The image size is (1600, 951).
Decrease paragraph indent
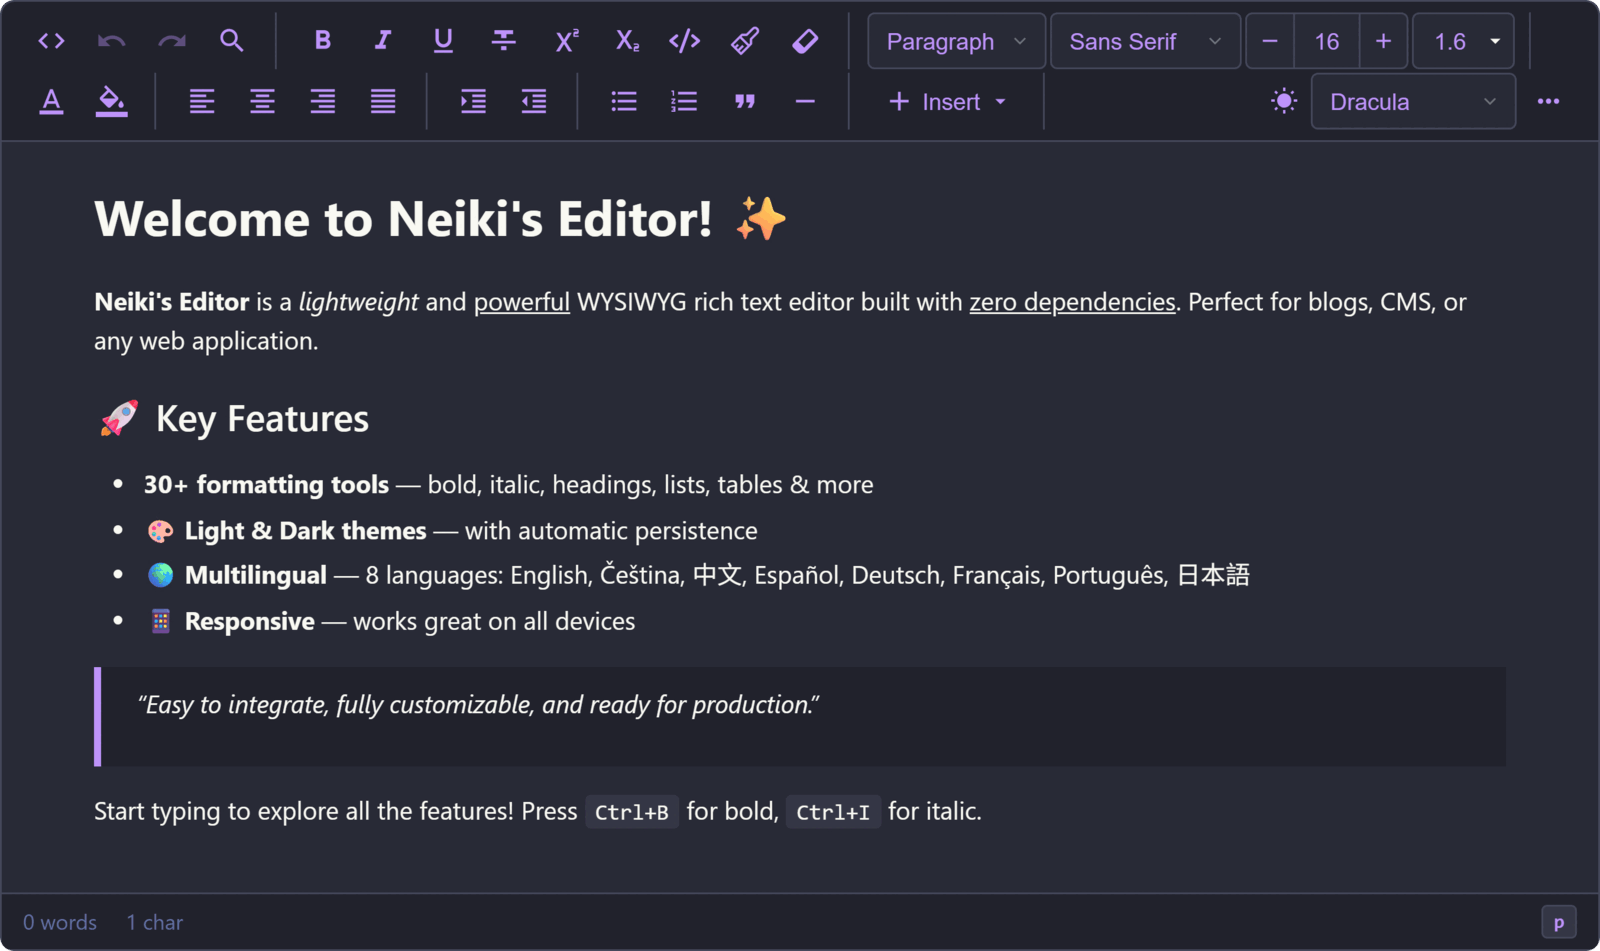pyautogui.click(x=534, y=101)
